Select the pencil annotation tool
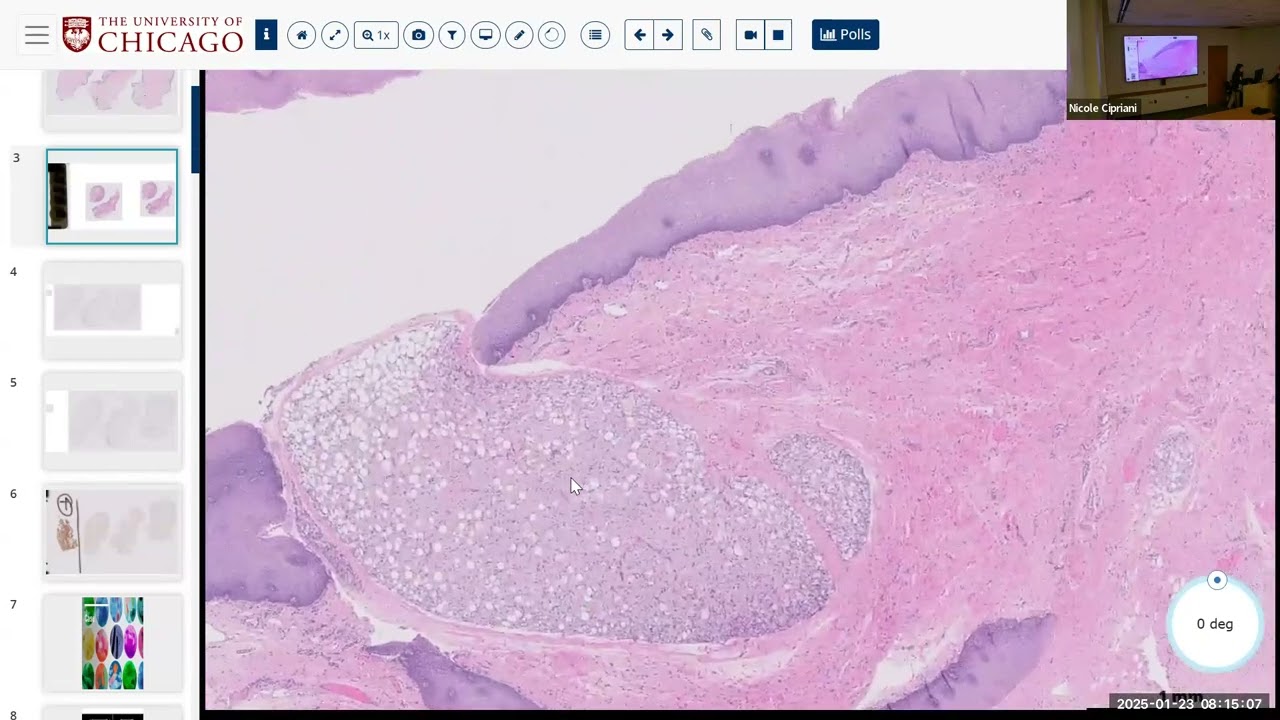Screen dimensions: 1280x720 tap(519, 35)
